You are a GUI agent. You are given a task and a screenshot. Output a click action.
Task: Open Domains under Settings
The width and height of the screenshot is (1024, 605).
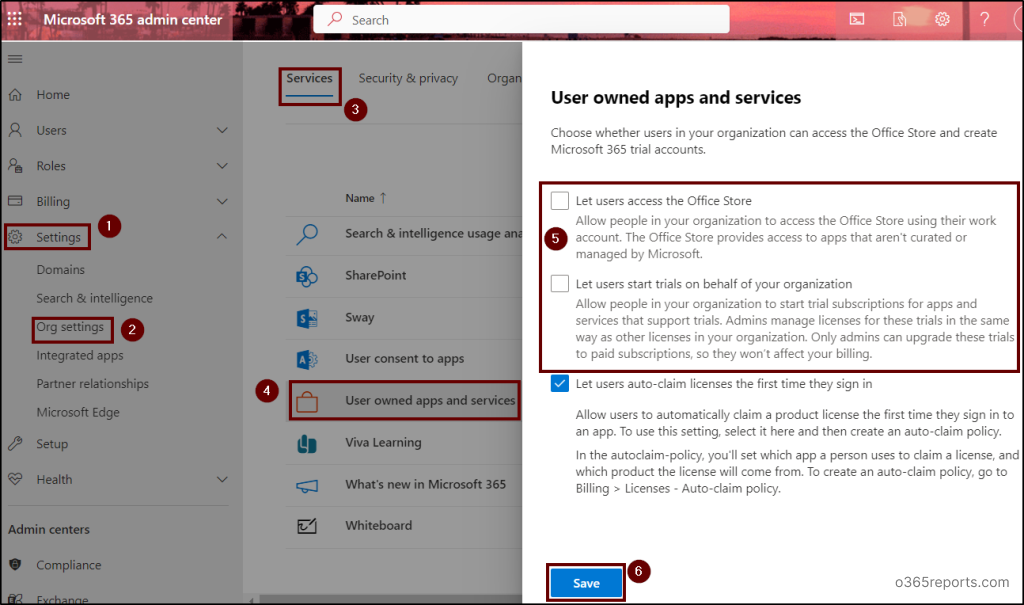pyautogui.click(x=61, y=269)
